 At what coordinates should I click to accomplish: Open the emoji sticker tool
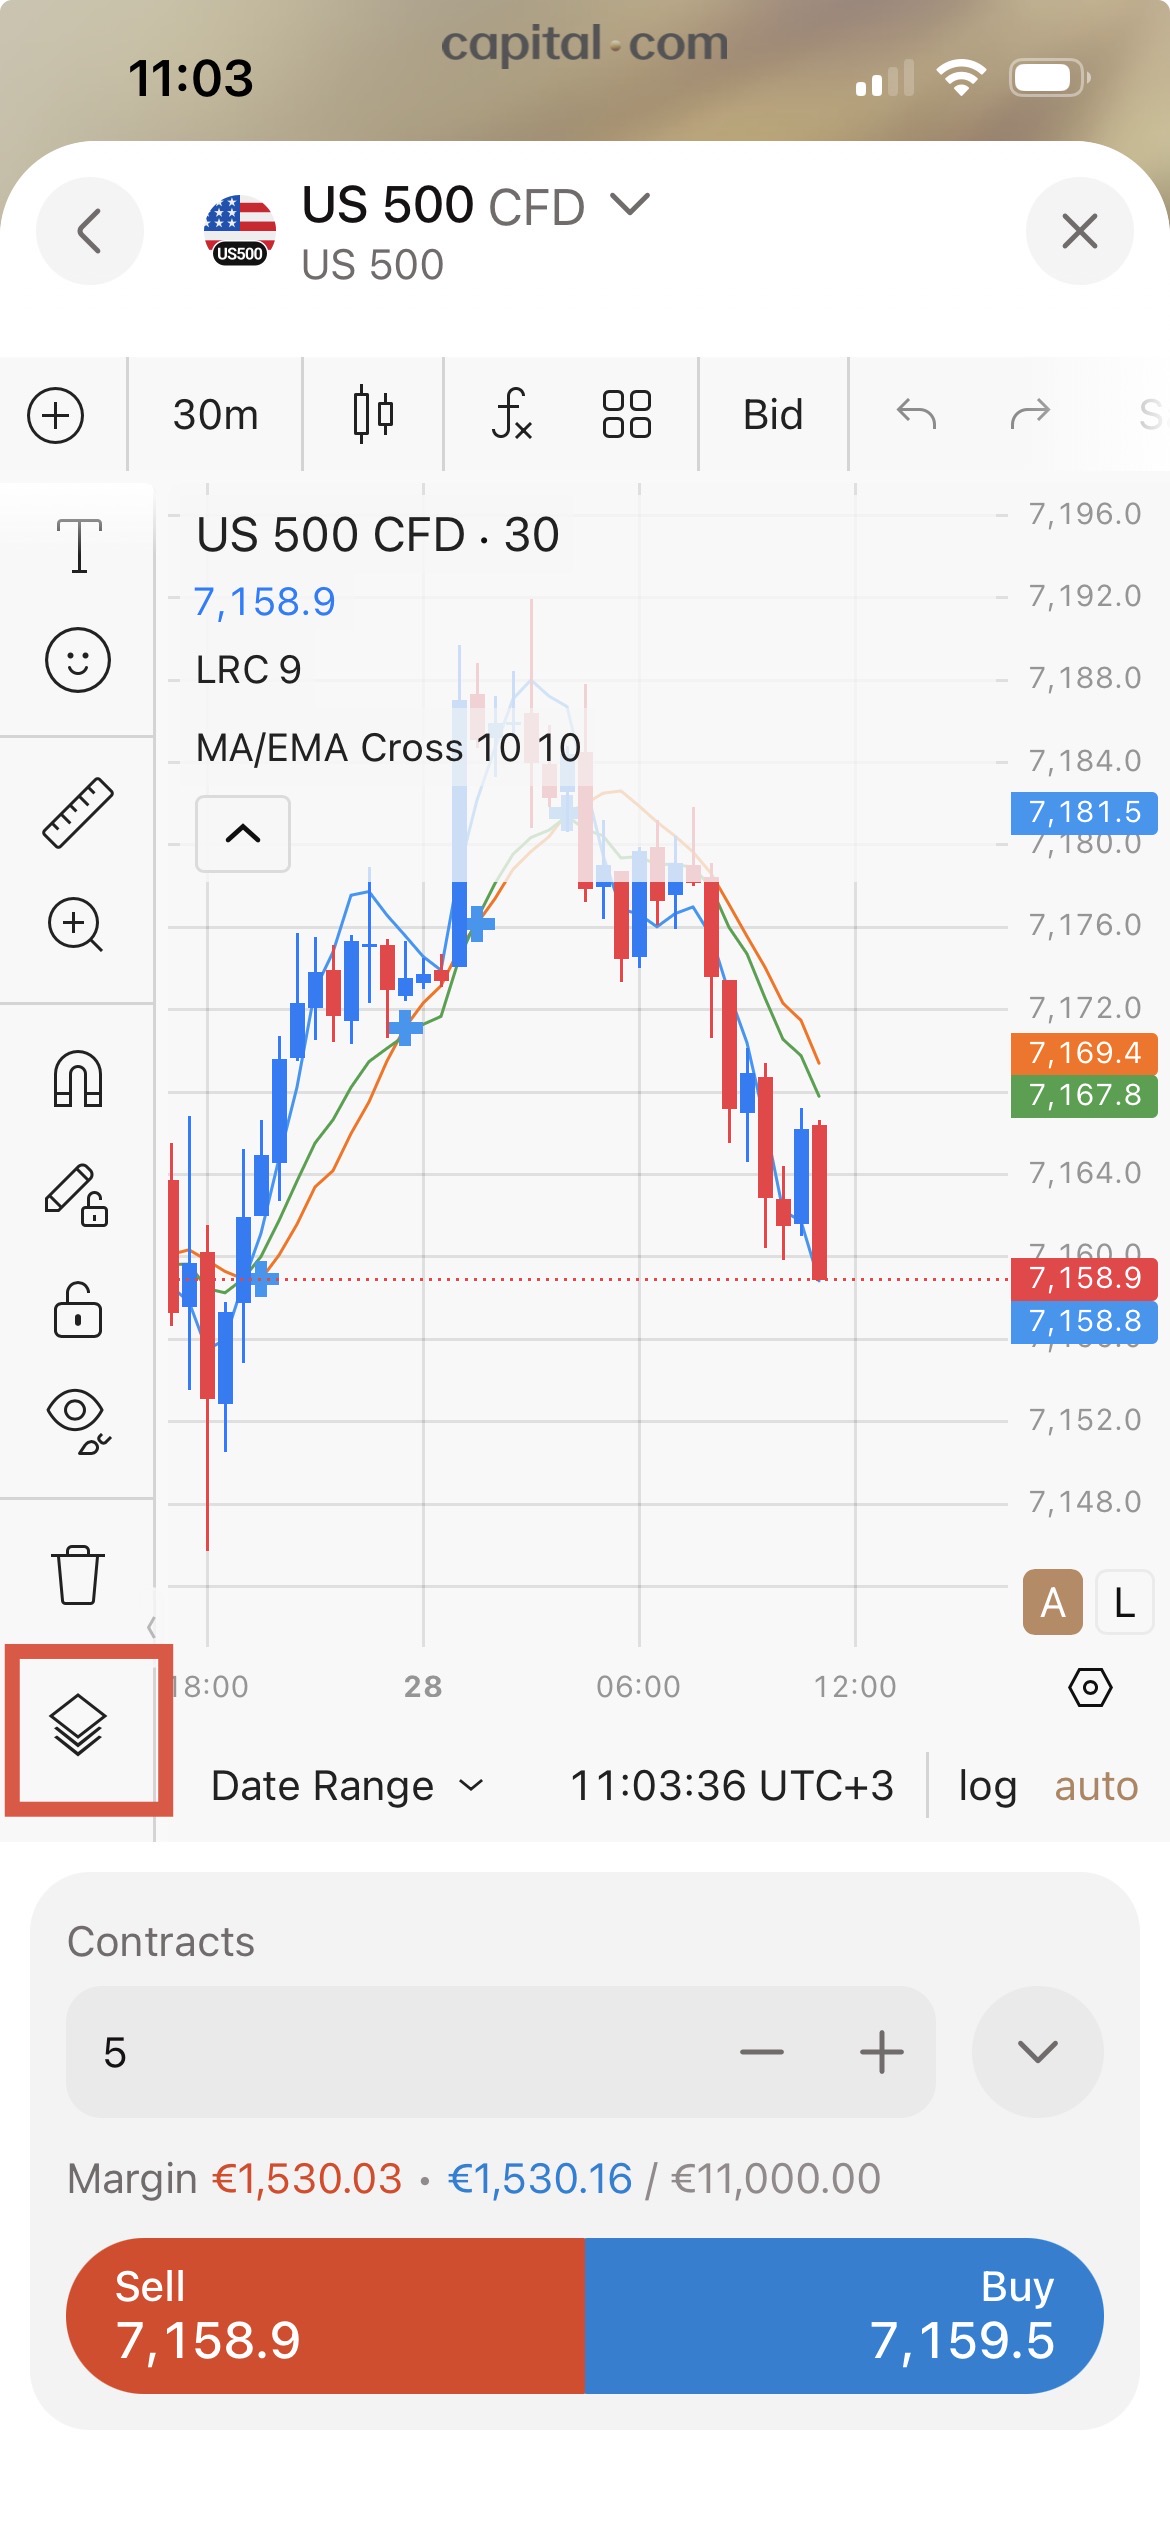click(x=78, y=660)
